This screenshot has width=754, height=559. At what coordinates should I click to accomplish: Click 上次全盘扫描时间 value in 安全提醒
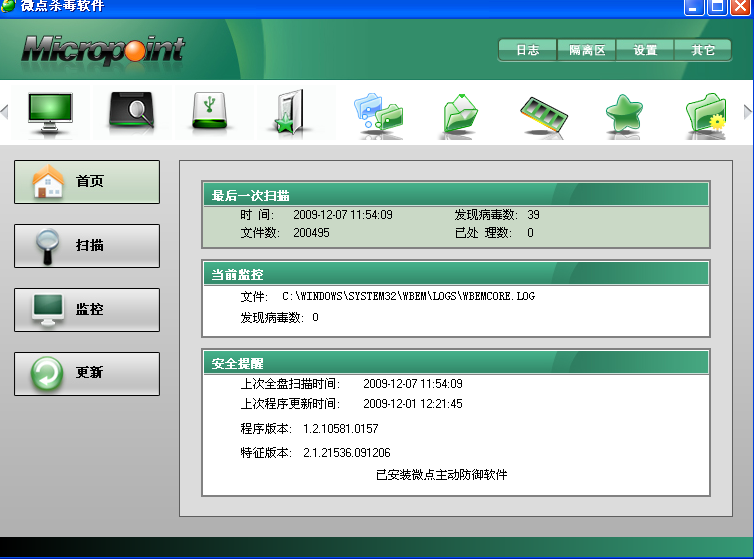[413, 384]
